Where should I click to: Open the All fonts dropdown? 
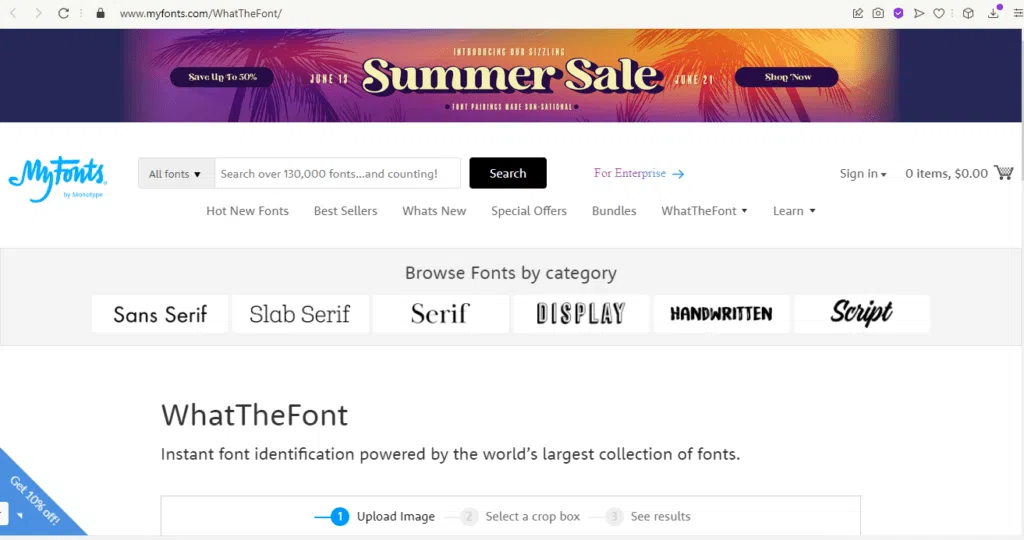tap(175, 173)
